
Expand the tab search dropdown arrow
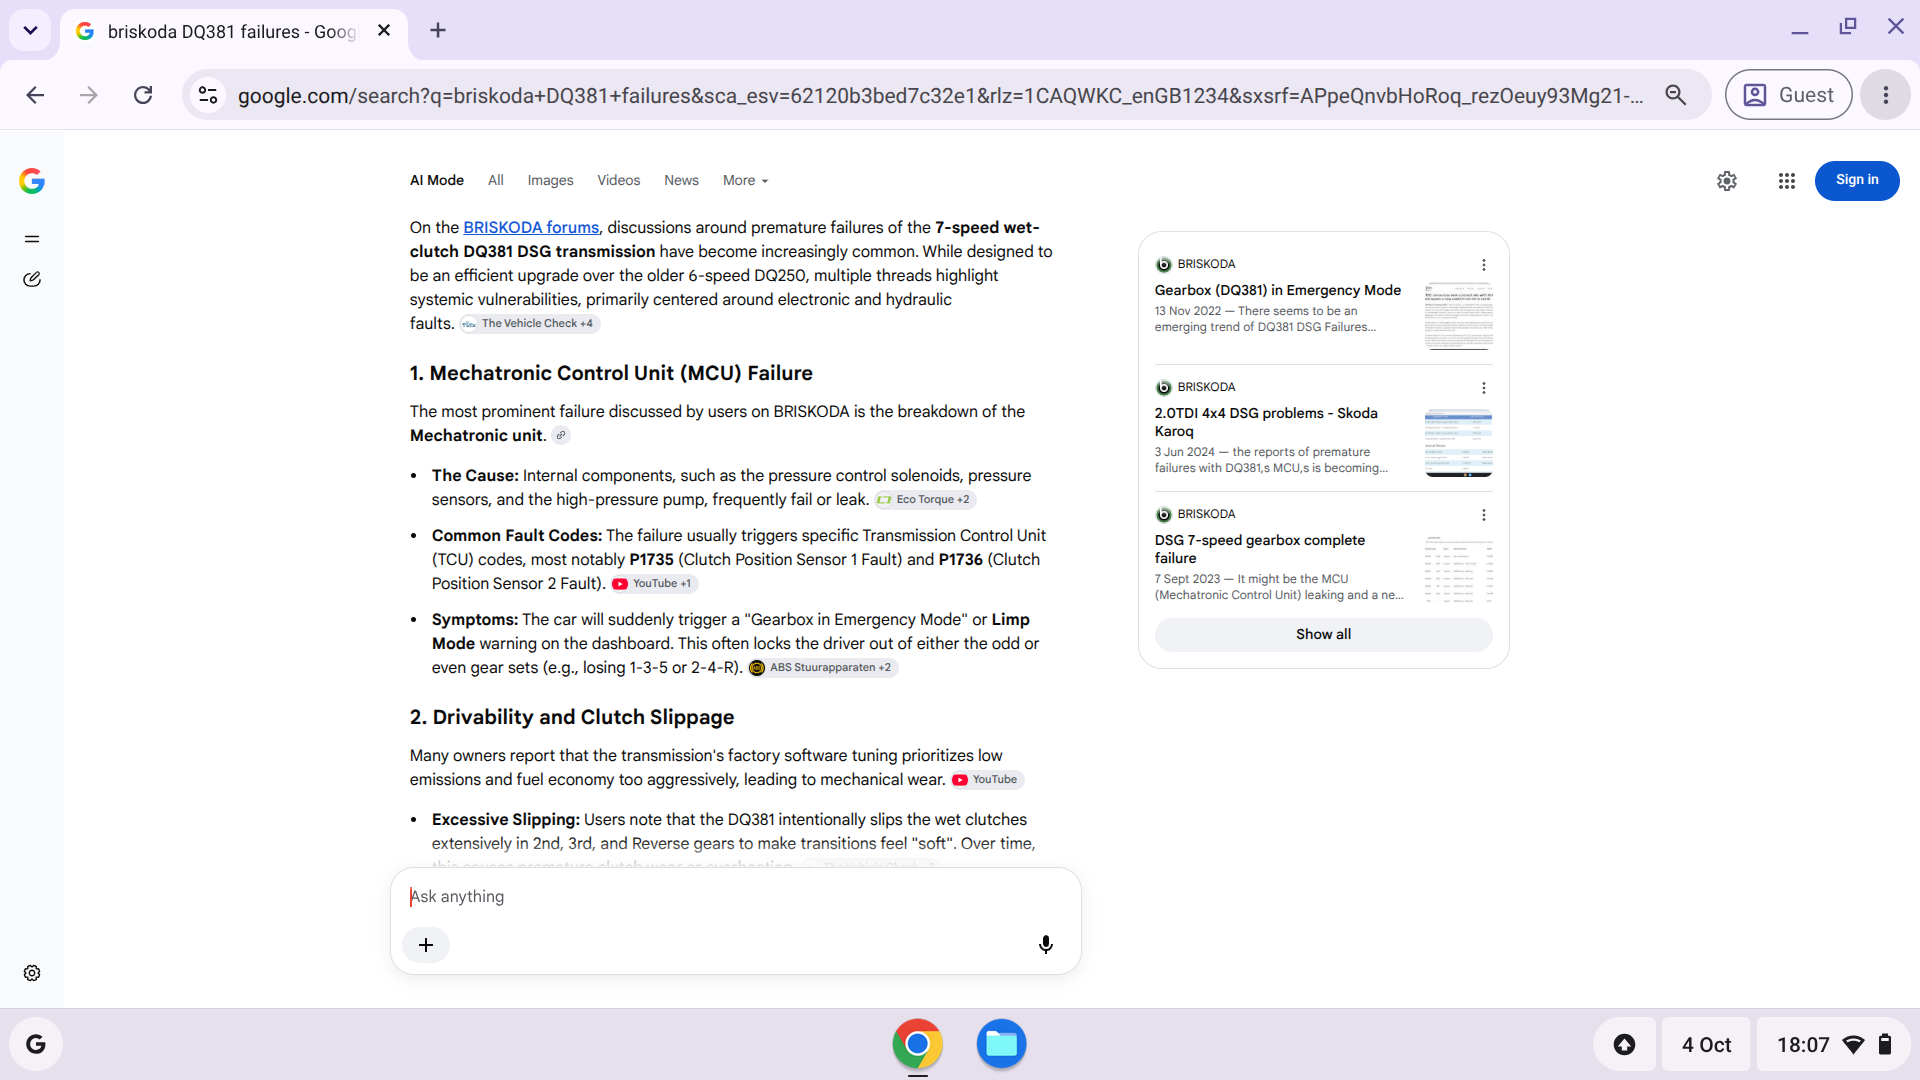coord(30,30)
